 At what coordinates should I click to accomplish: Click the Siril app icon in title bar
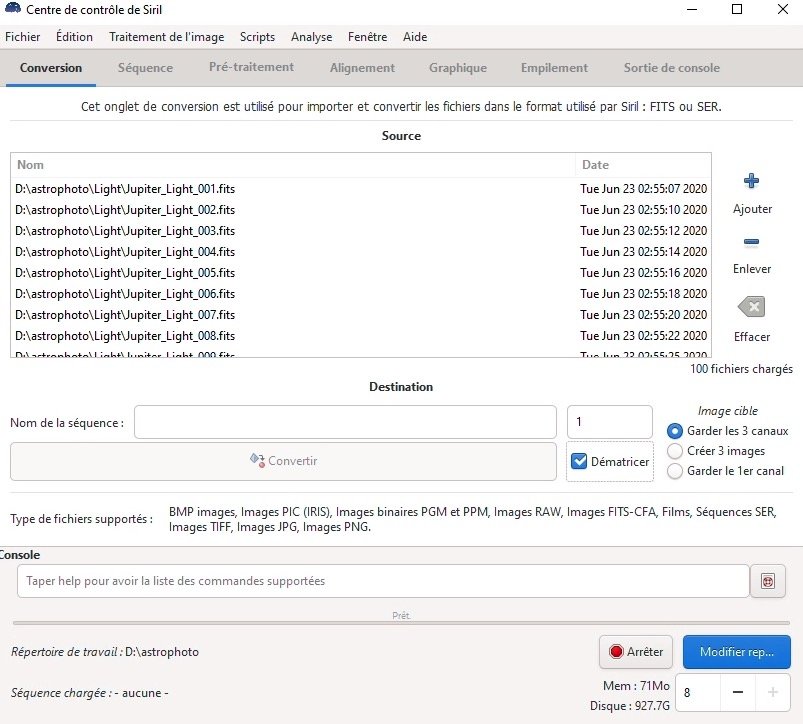coord(12,9)
